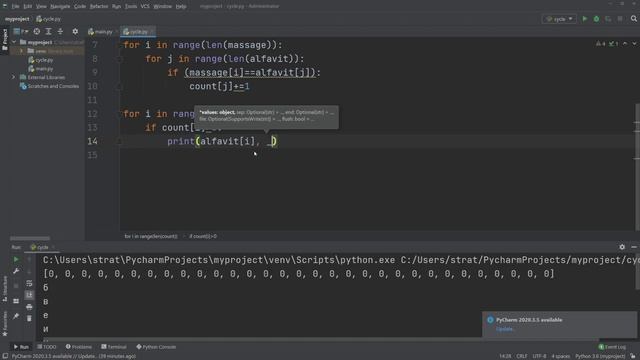
Task: Open the VCS menu
Action: (145, 6)
